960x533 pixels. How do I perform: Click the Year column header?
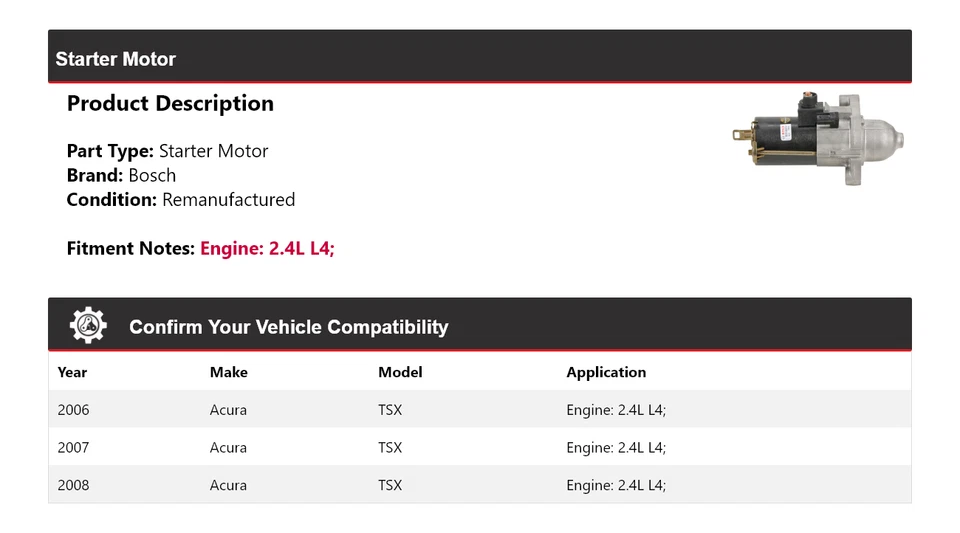coord(72,372)
